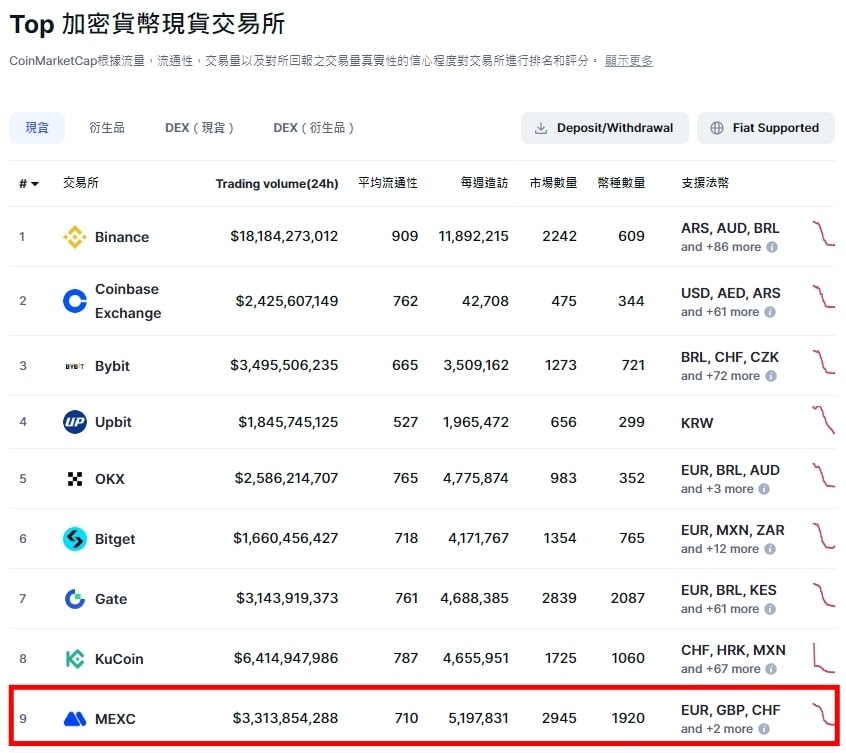Image resolution: width=846 pixels, height=753 pixels.
Task: Click info icon beside Gate '+61 more'
Action: pyautogui.click(x=770, y=609)
